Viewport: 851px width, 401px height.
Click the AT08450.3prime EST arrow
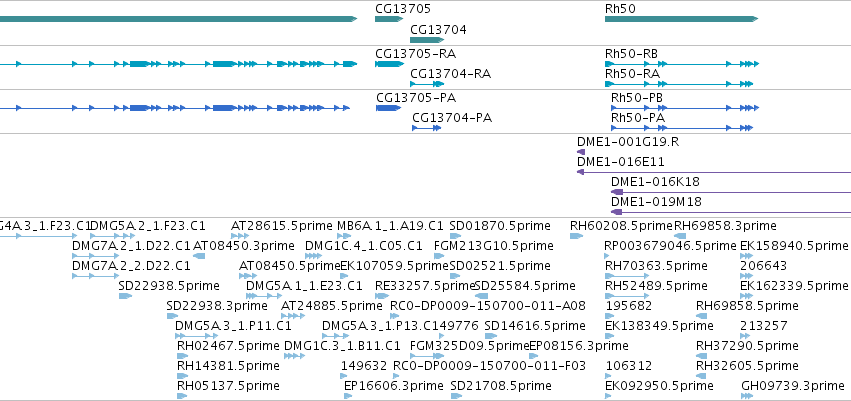click(x=199, y=256)
